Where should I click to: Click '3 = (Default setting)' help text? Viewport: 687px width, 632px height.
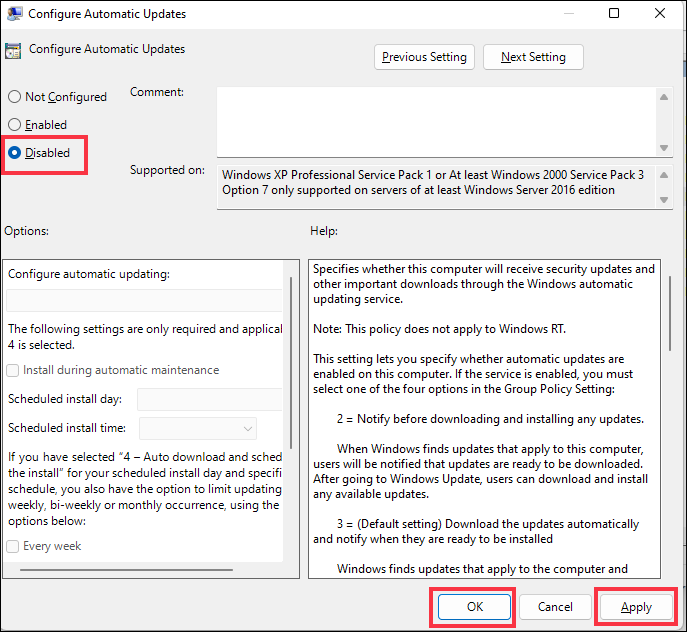pos(389,524)
